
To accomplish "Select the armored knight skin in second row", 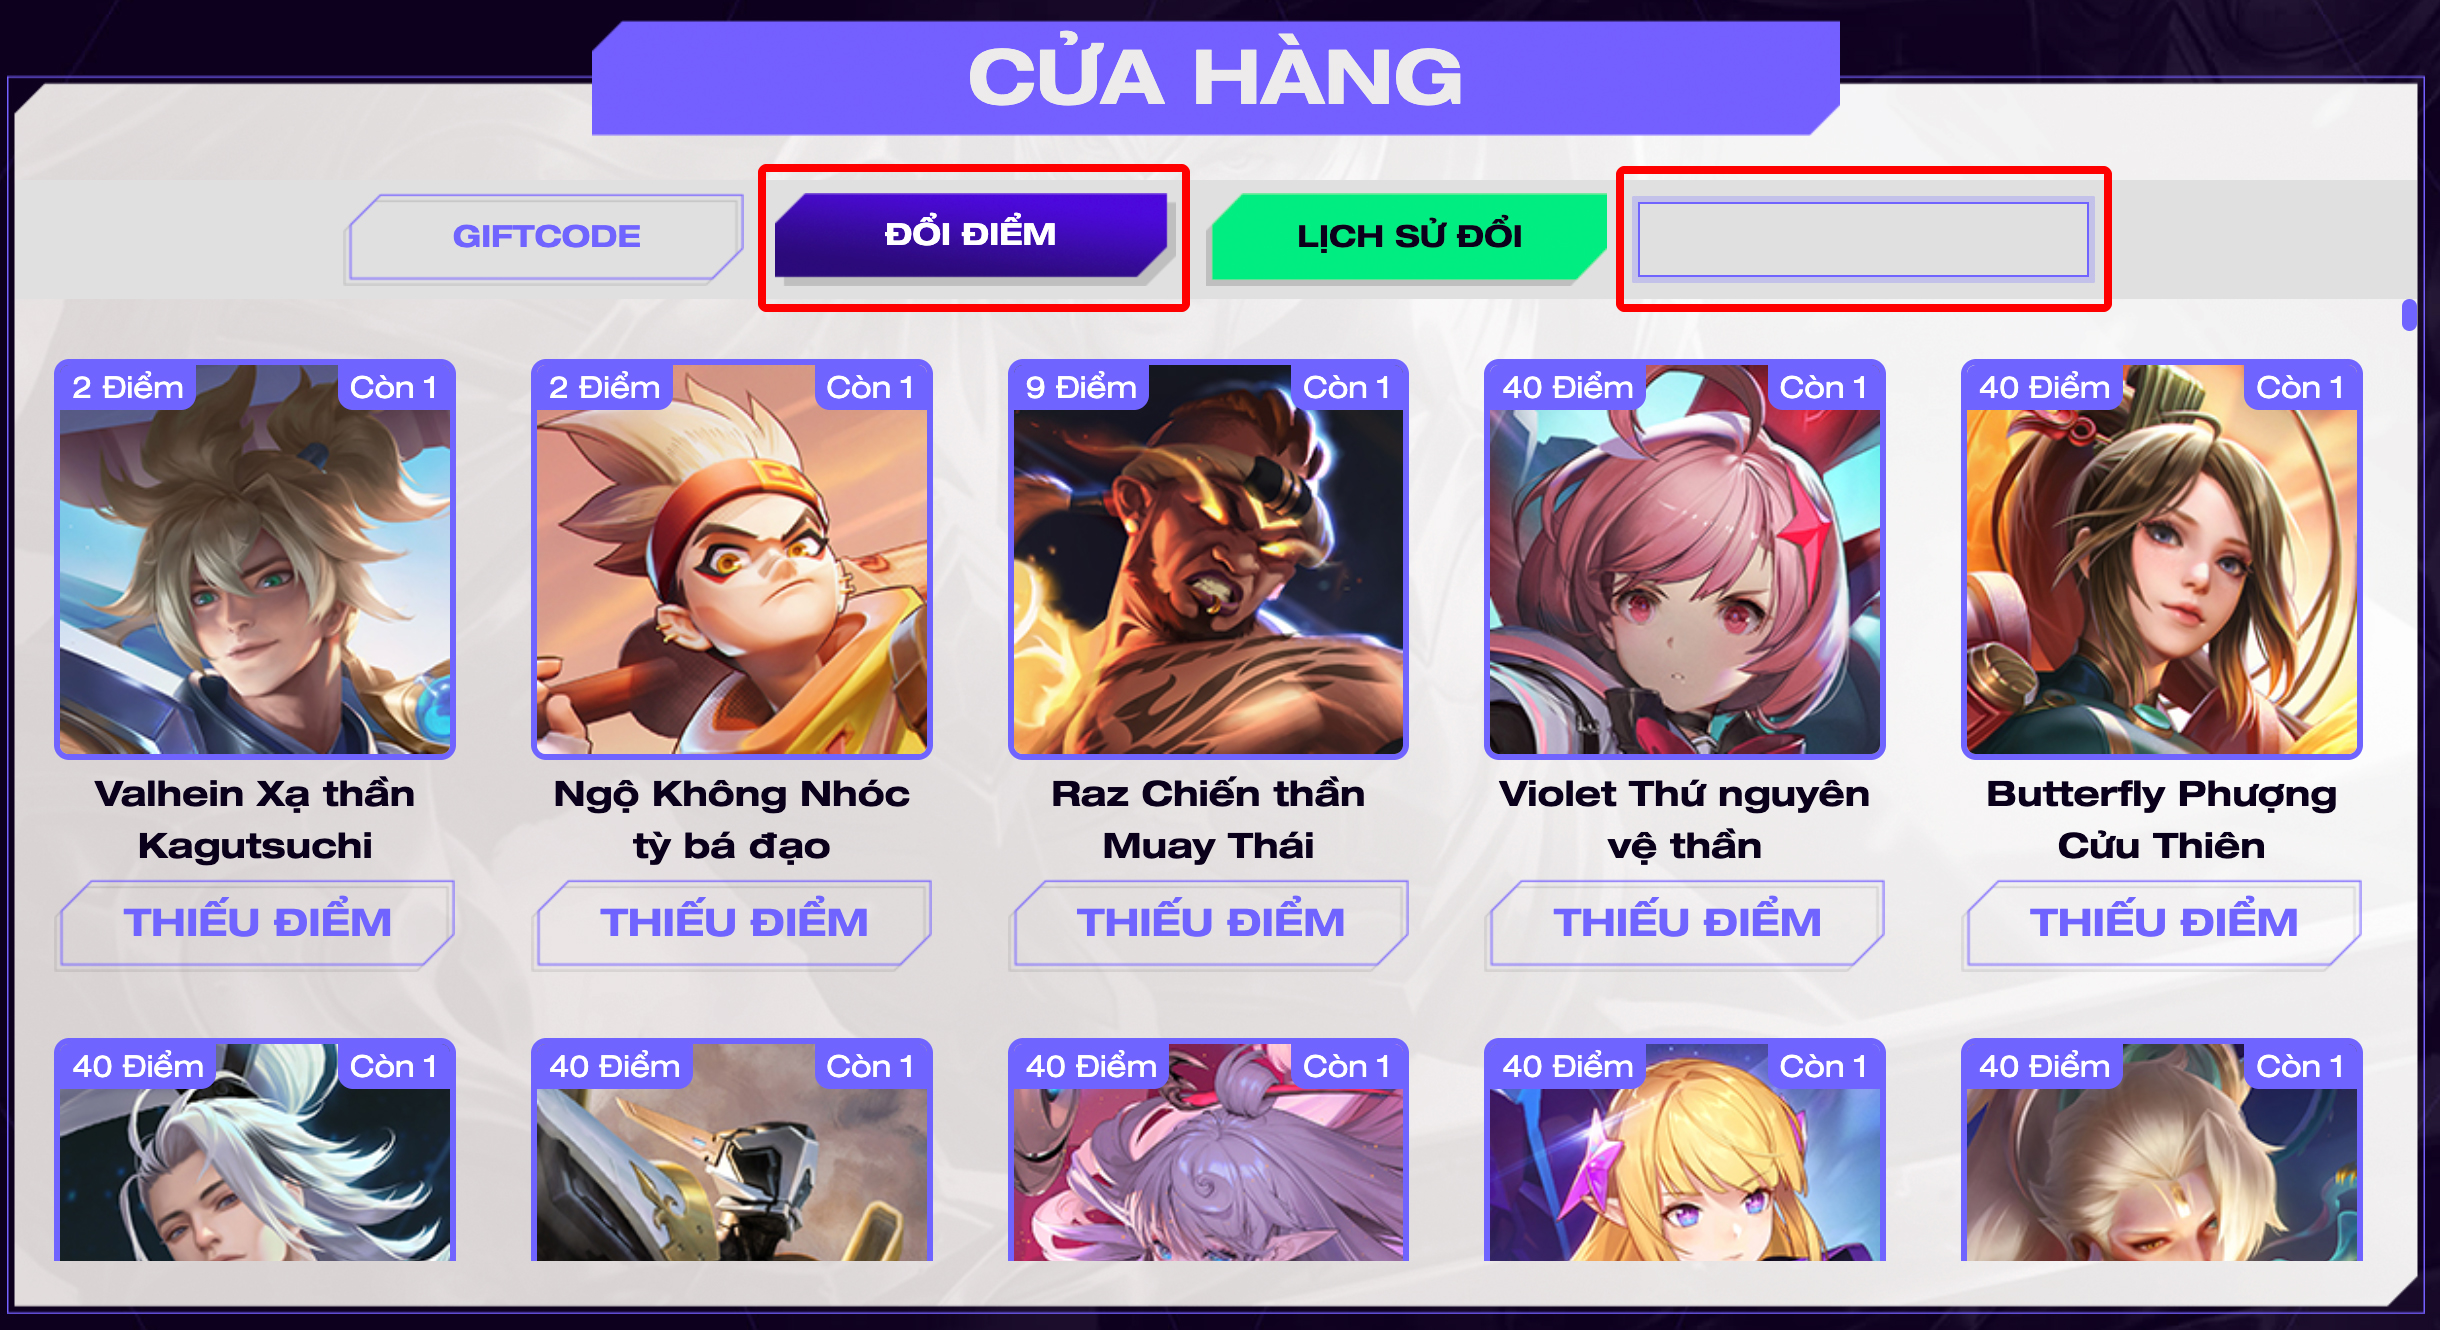I will [x=732, y=1150].
